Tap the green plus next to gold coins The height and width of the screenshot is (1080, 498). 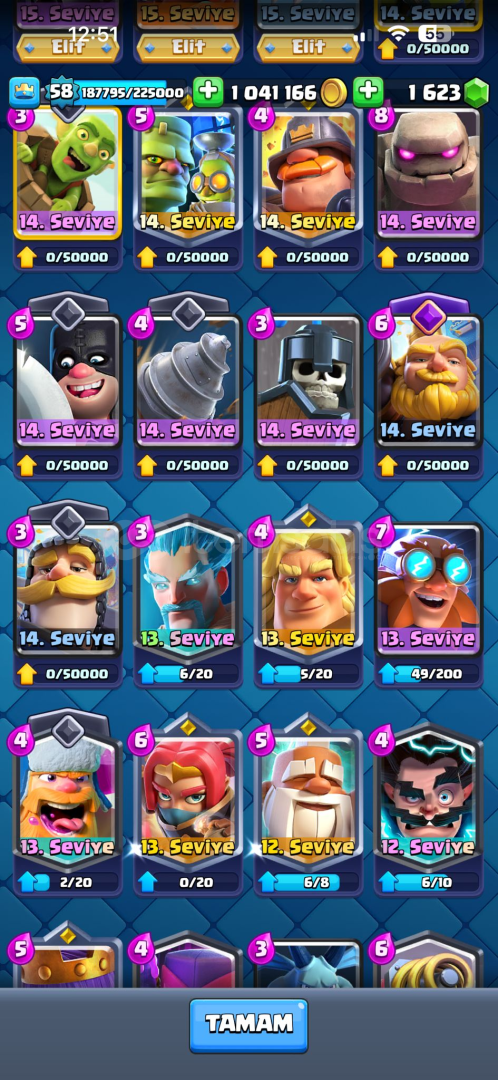coord(208,92)
